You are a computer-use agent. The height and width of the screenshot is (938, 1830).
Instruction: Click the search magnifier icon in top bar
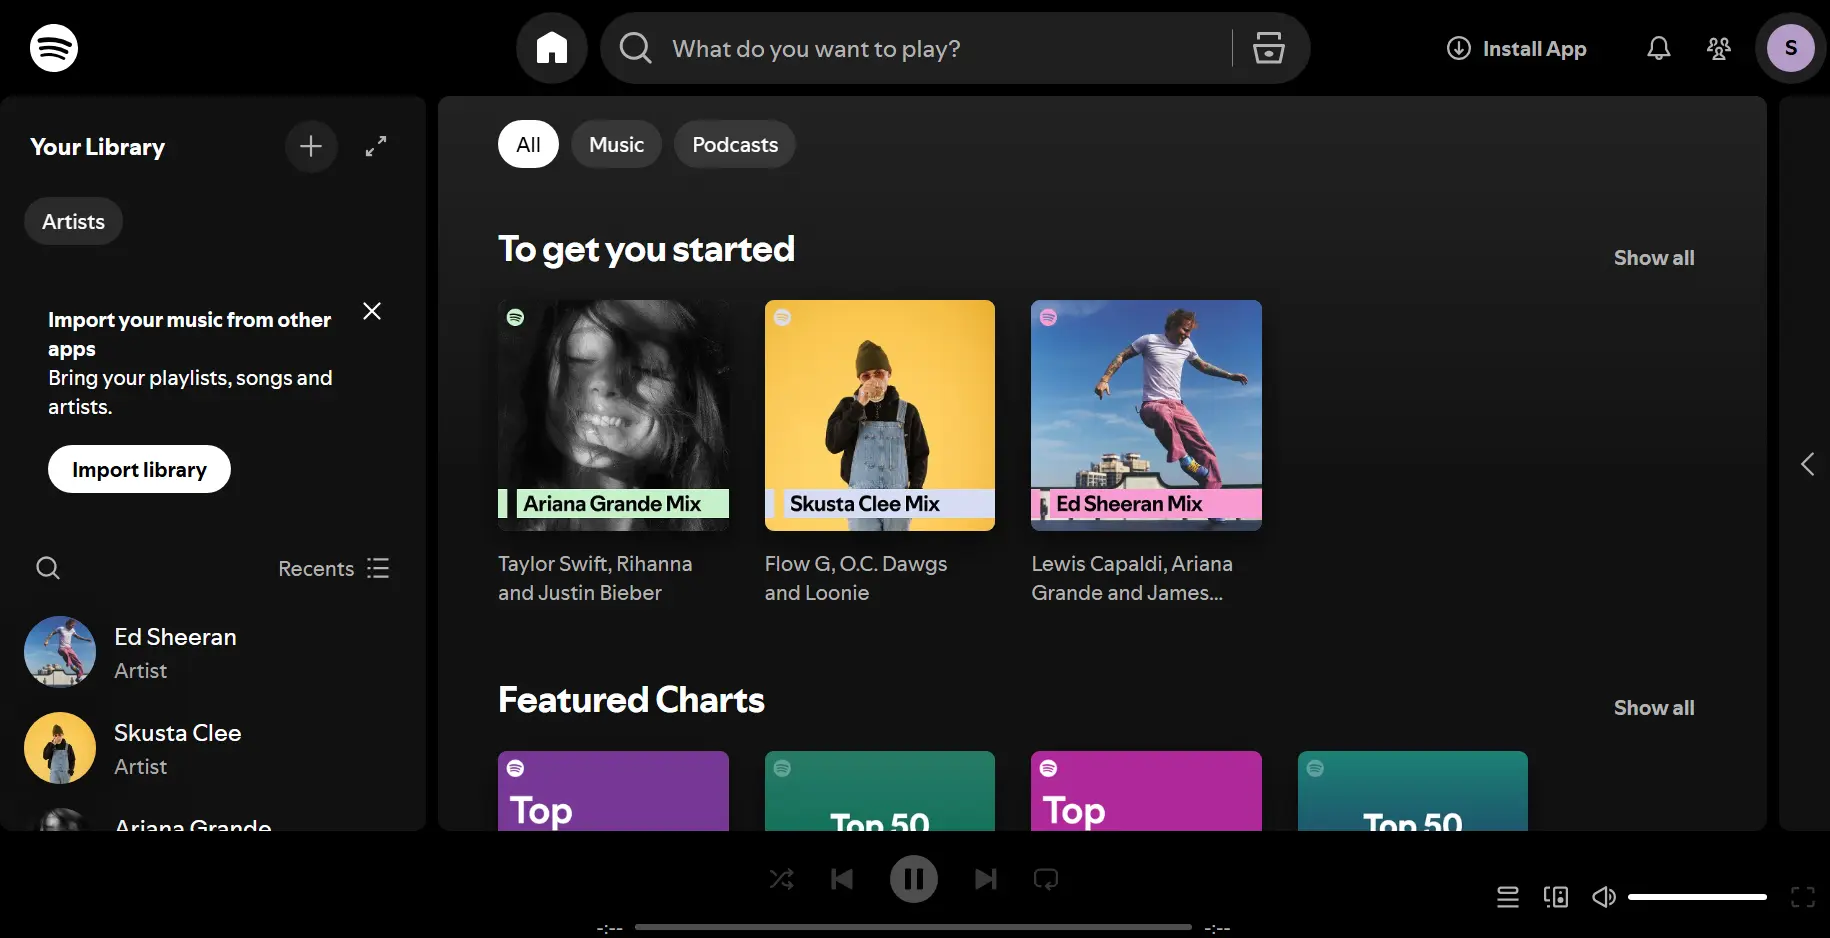(636, 48)
